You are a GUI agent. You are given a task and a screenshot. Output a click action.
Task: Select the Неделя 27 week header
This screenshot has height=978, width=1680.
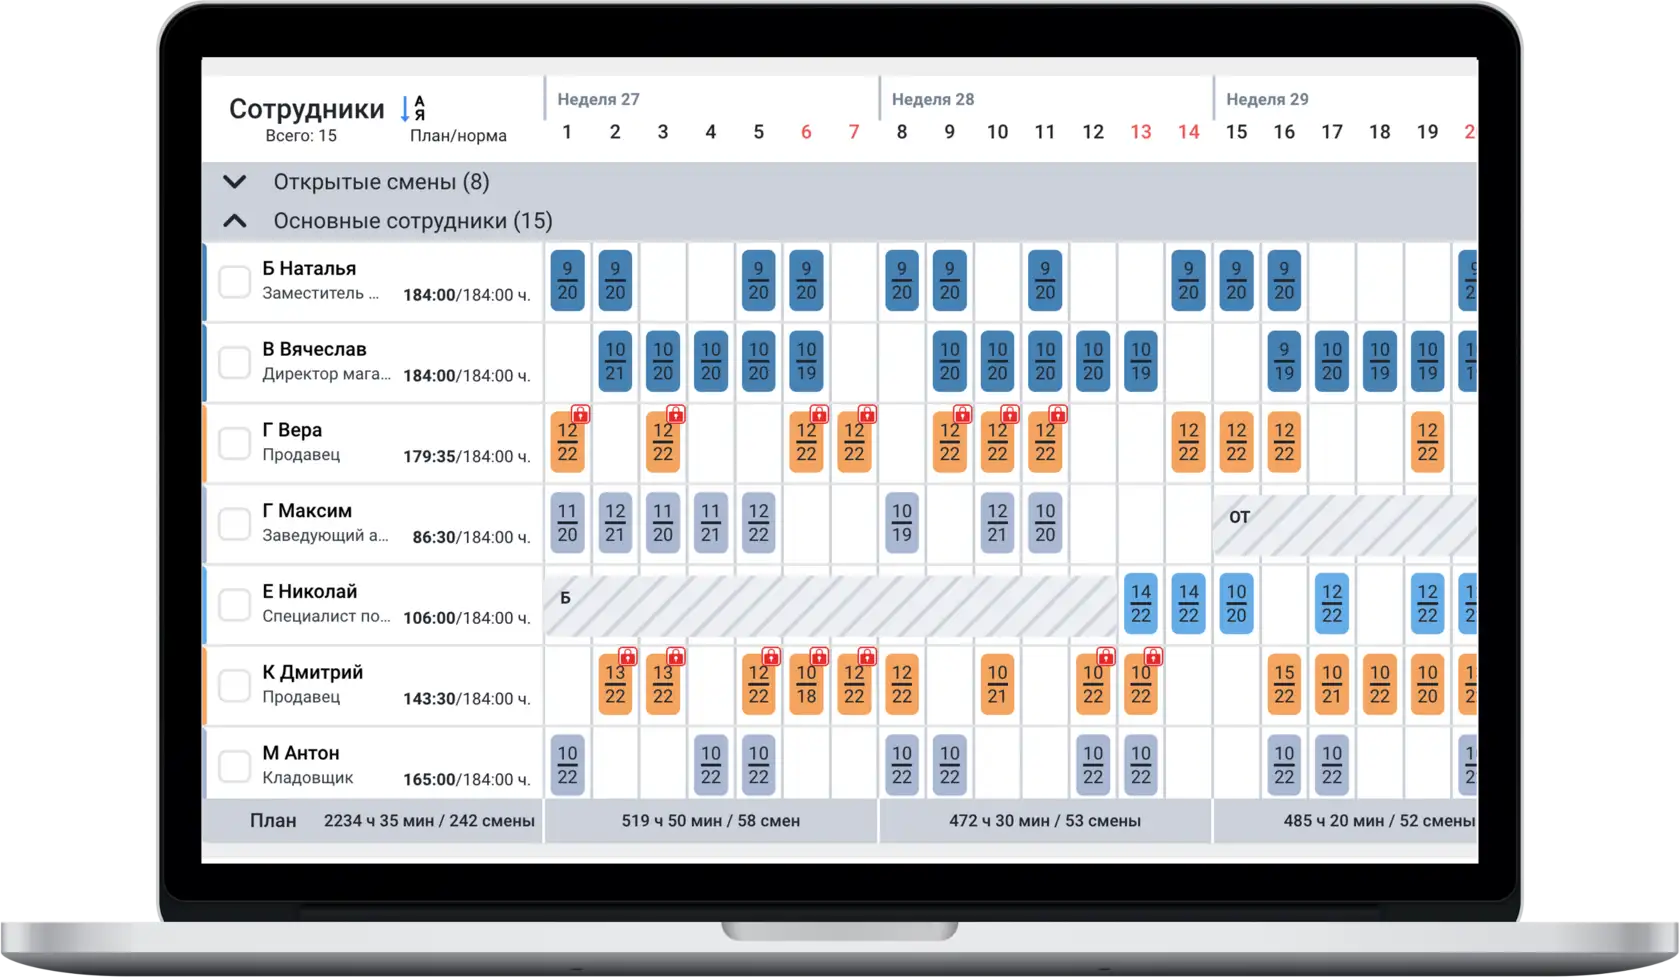598,99
